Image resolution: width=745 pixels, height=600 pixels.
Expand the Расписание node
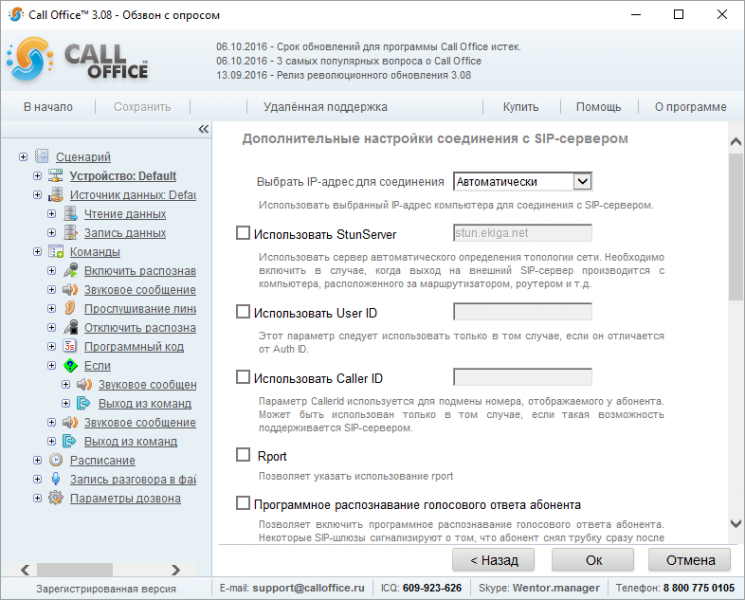pos(38,460)
